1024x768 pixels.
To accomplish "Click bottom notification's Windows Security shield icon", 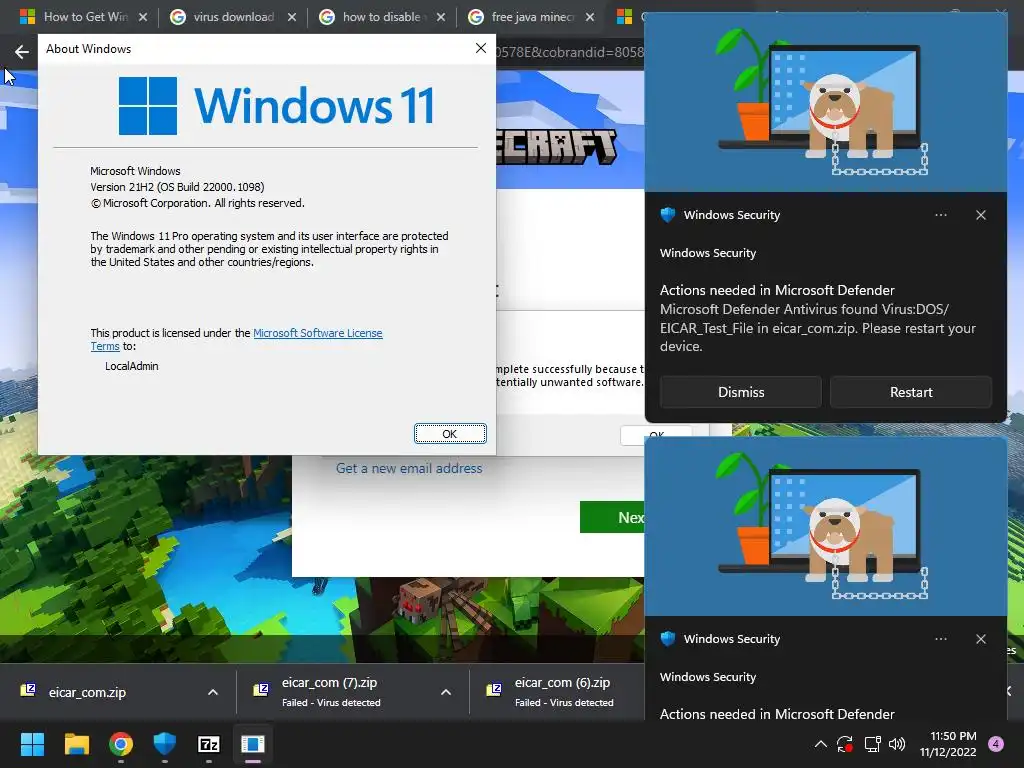I will (667, 639).
